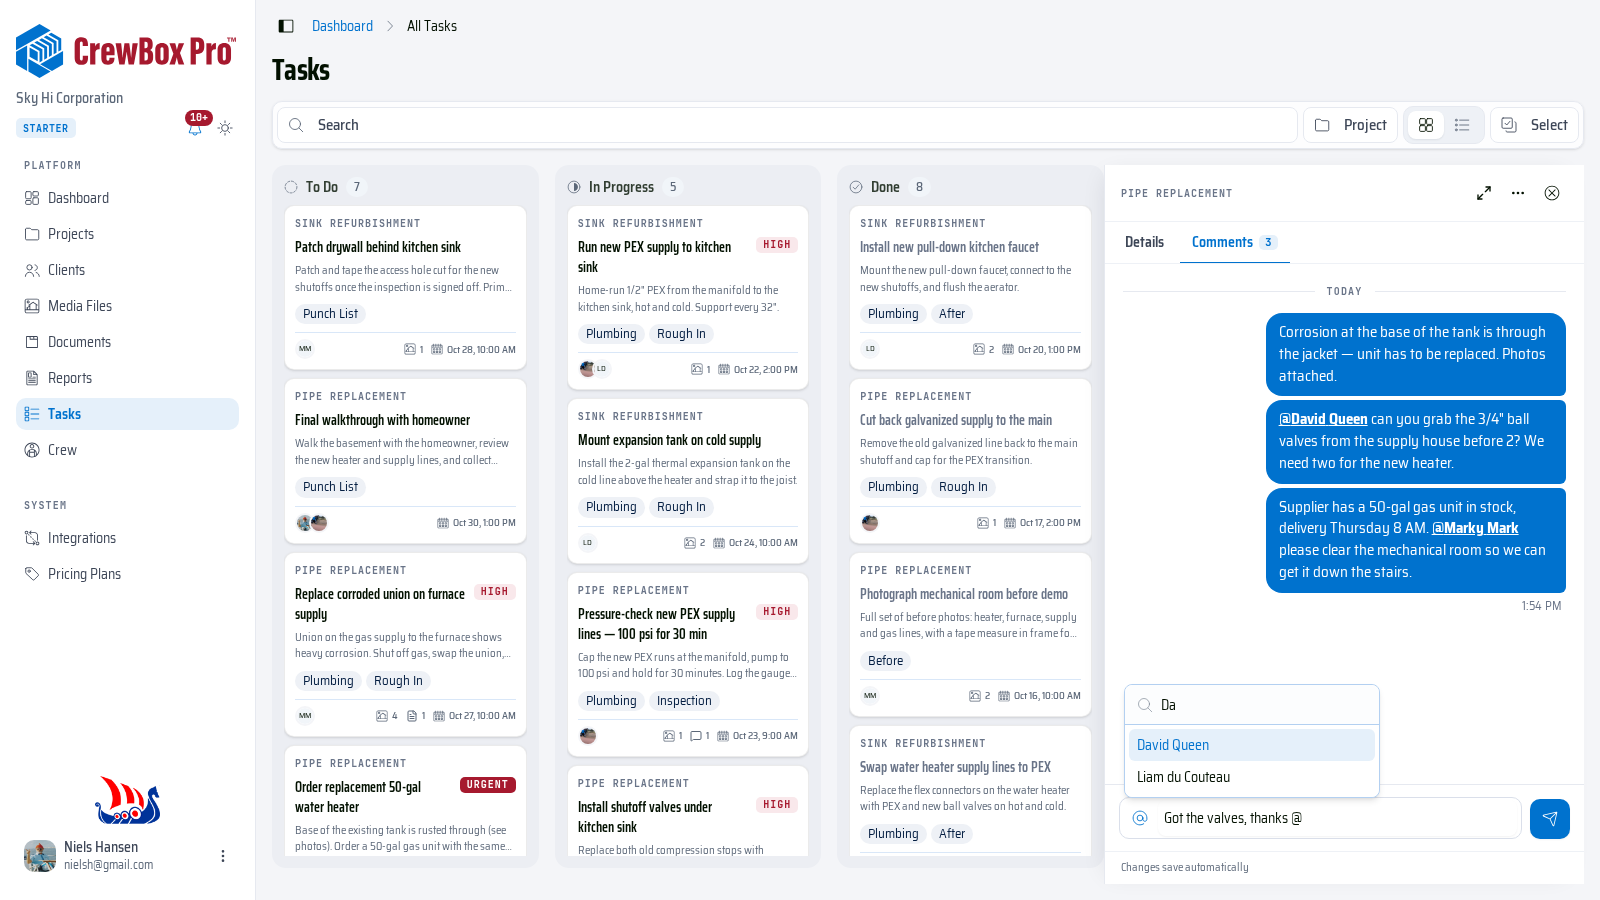
Task: Focus the tasks Search field
Action: [x=787, y=125]
